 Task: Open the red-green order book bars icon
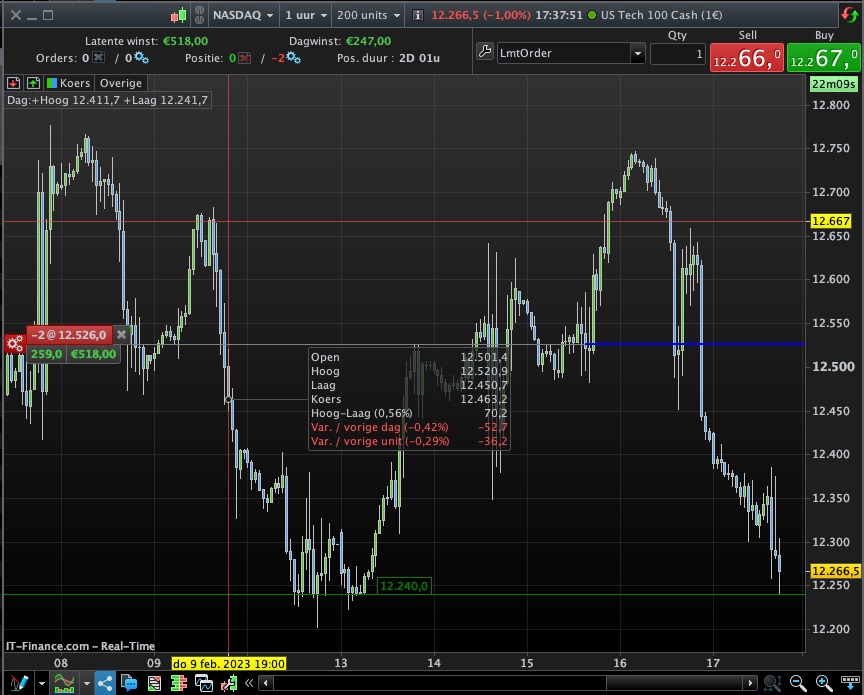179,683
